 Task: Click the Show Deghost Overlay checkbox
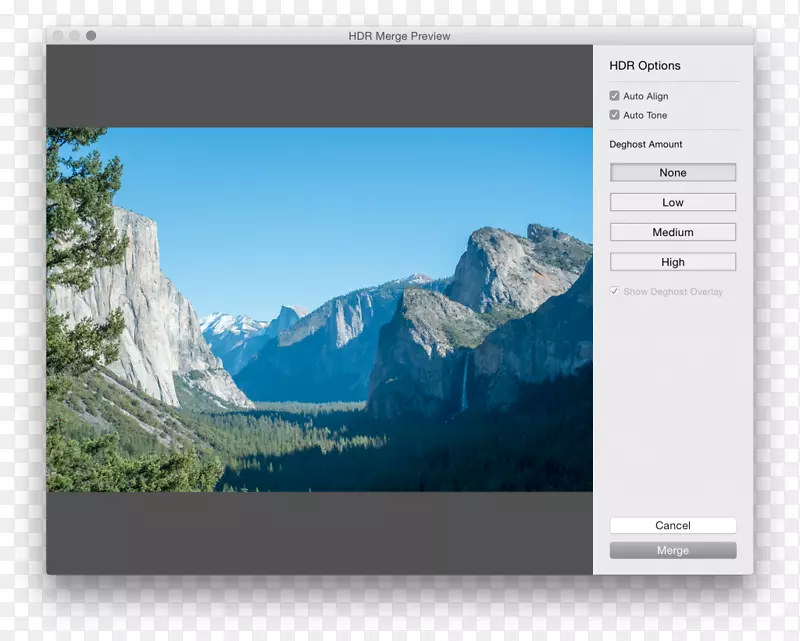click(615, 292)
